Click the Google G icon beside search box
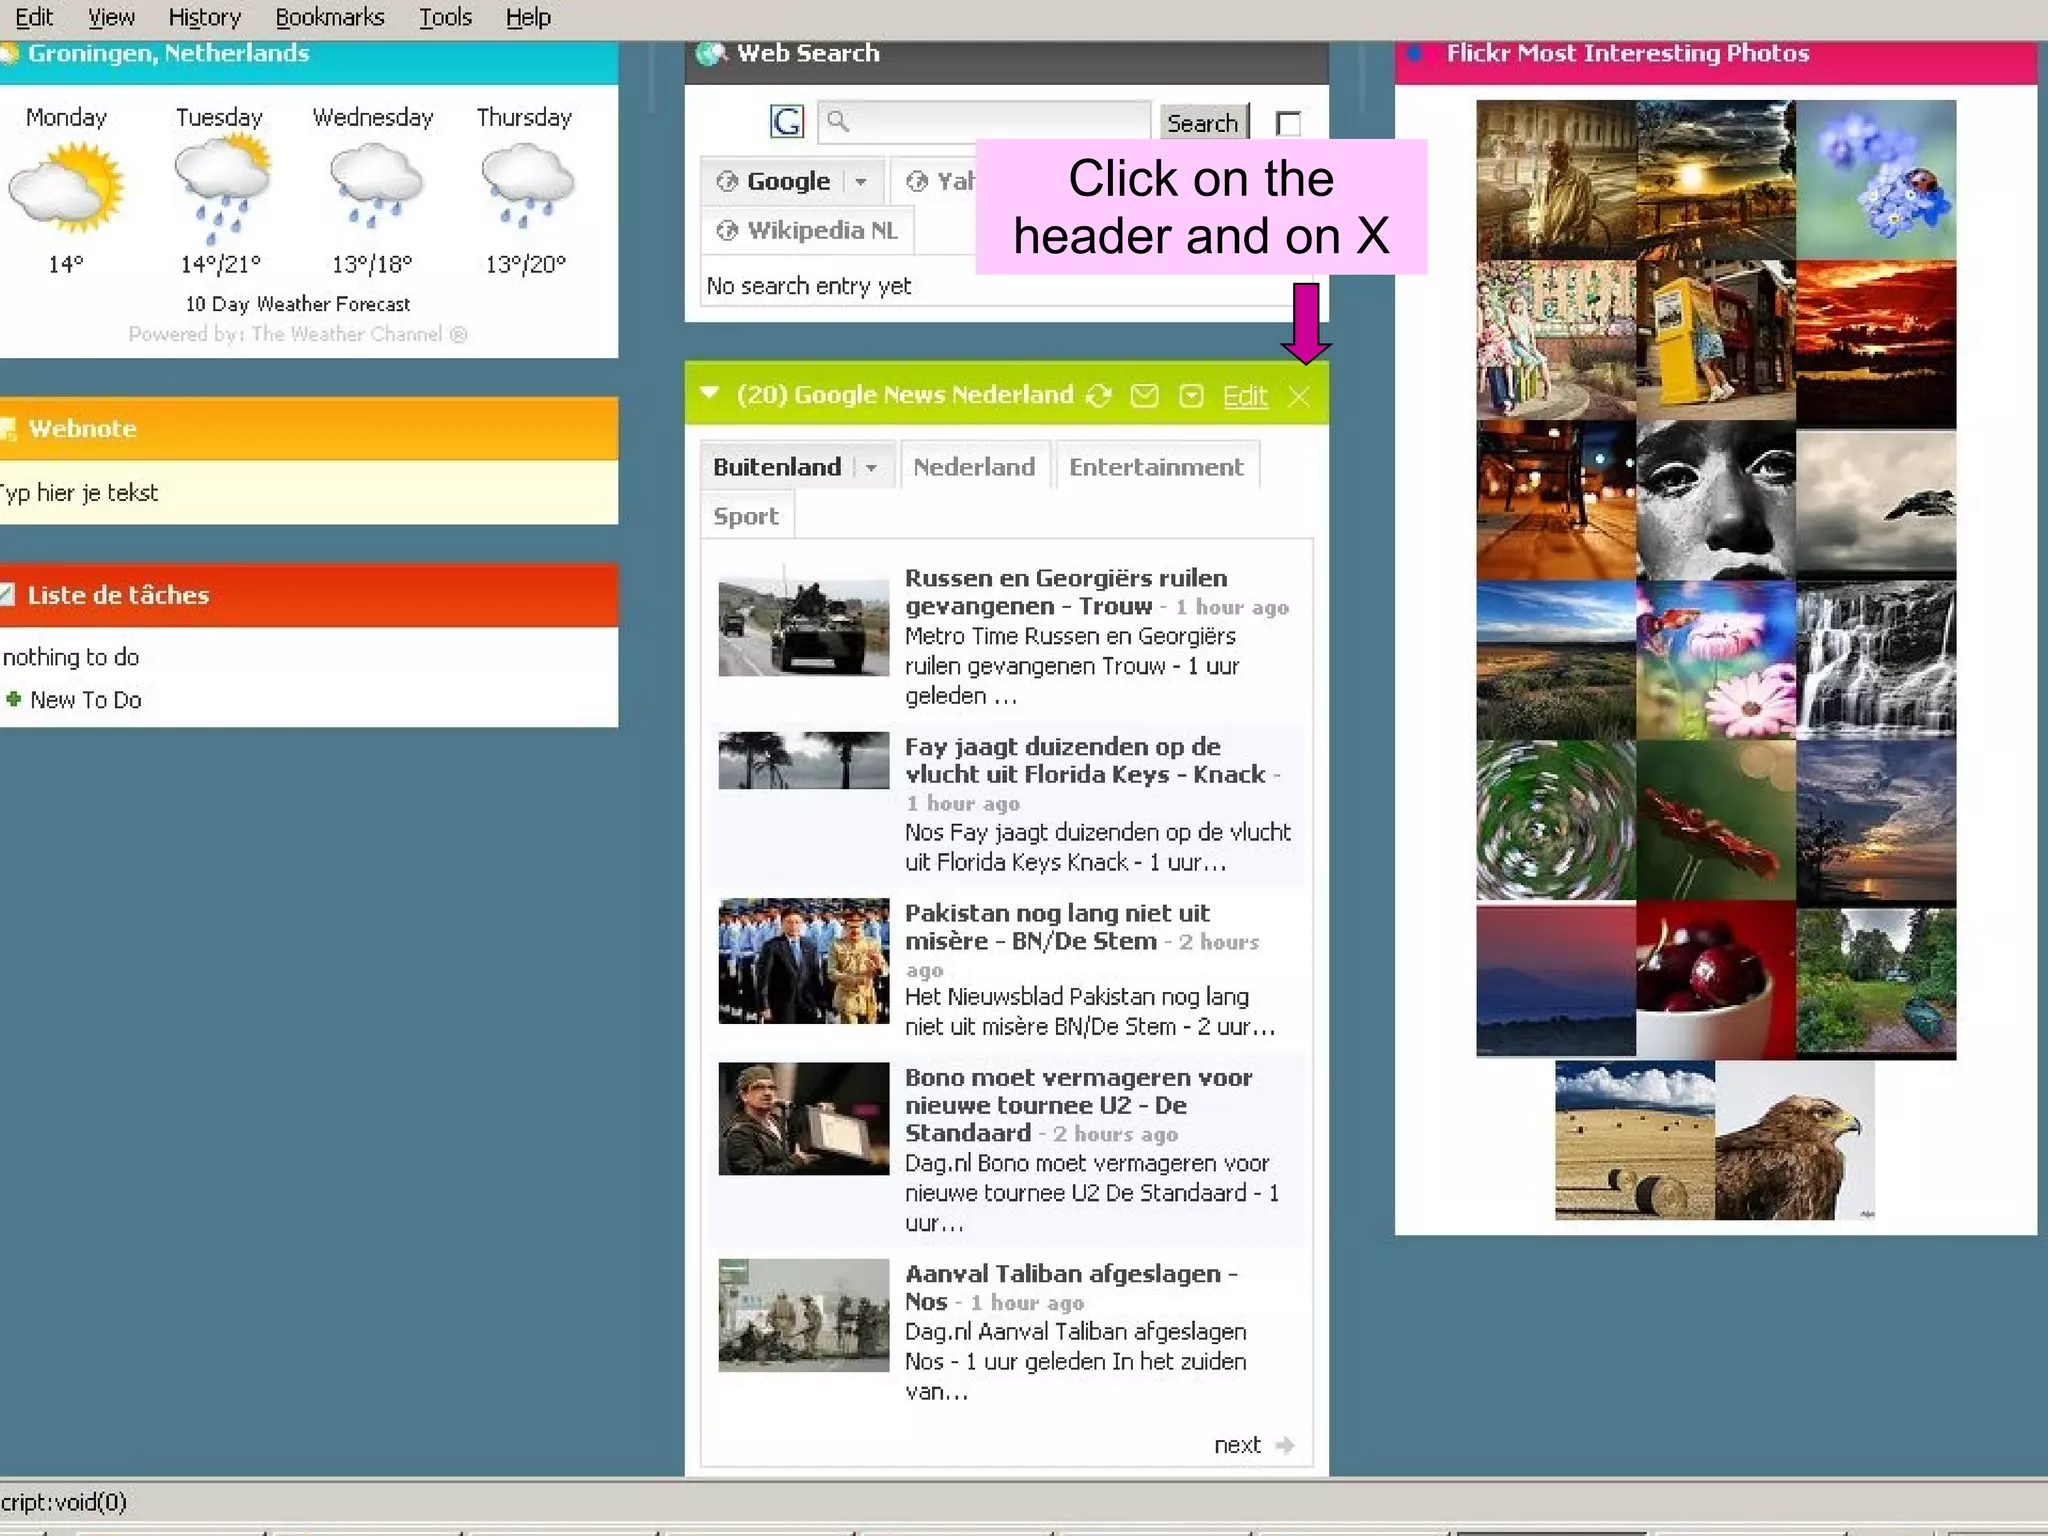 (786, 122)
